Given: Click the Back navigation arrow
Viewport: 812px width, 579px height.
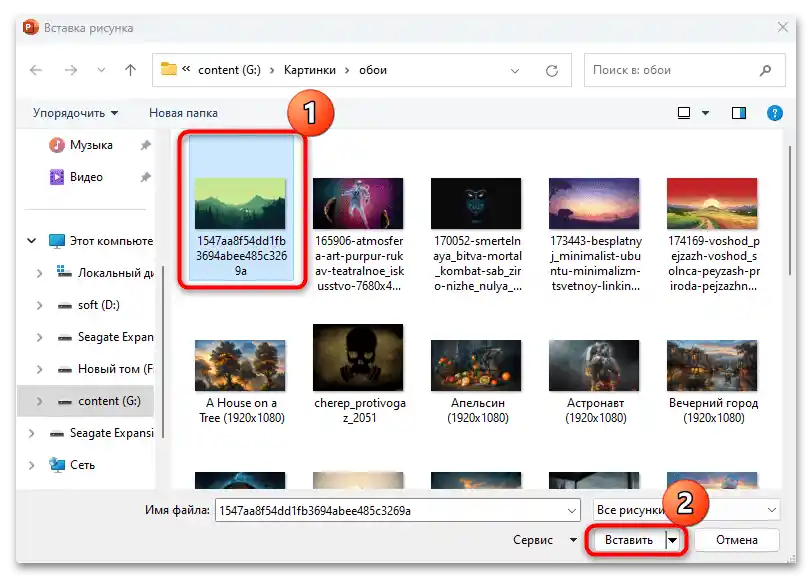Looking at the screenshot, I should 36,70.
